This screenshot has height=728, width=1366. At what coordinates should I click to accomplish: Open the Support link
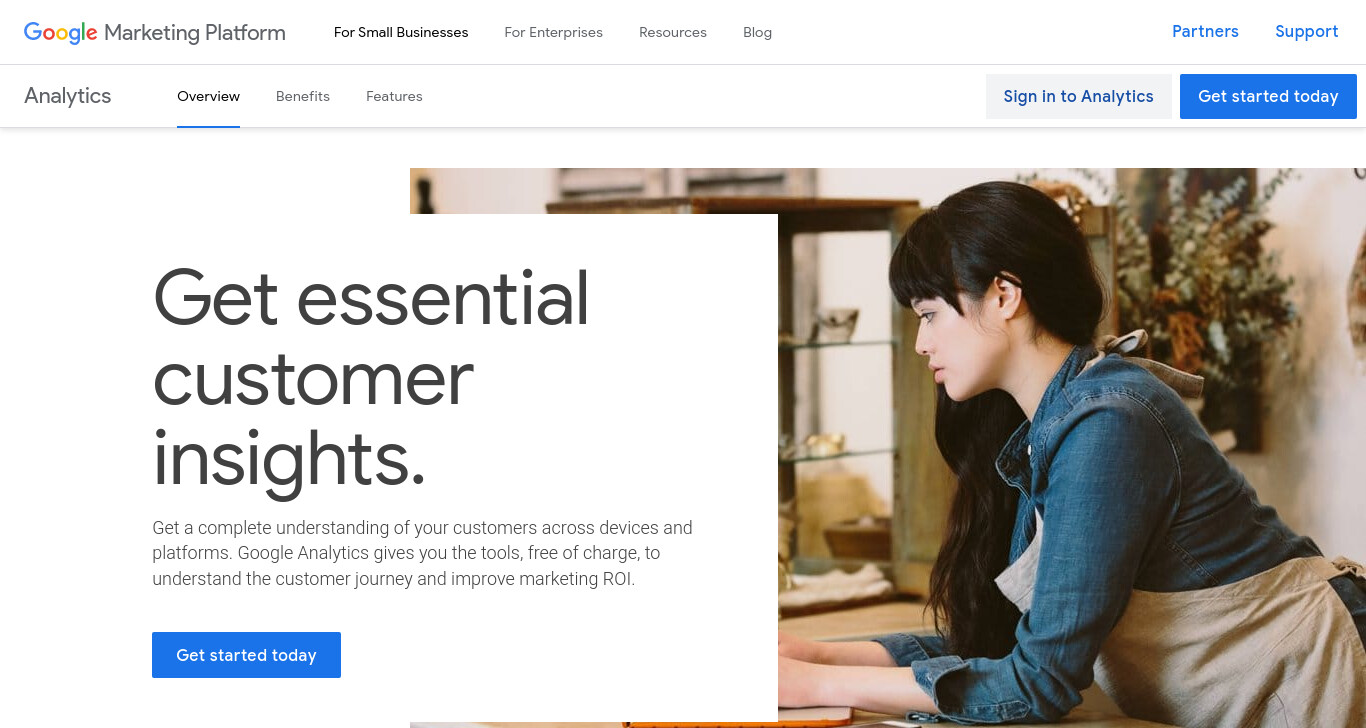pos(1306,31)
